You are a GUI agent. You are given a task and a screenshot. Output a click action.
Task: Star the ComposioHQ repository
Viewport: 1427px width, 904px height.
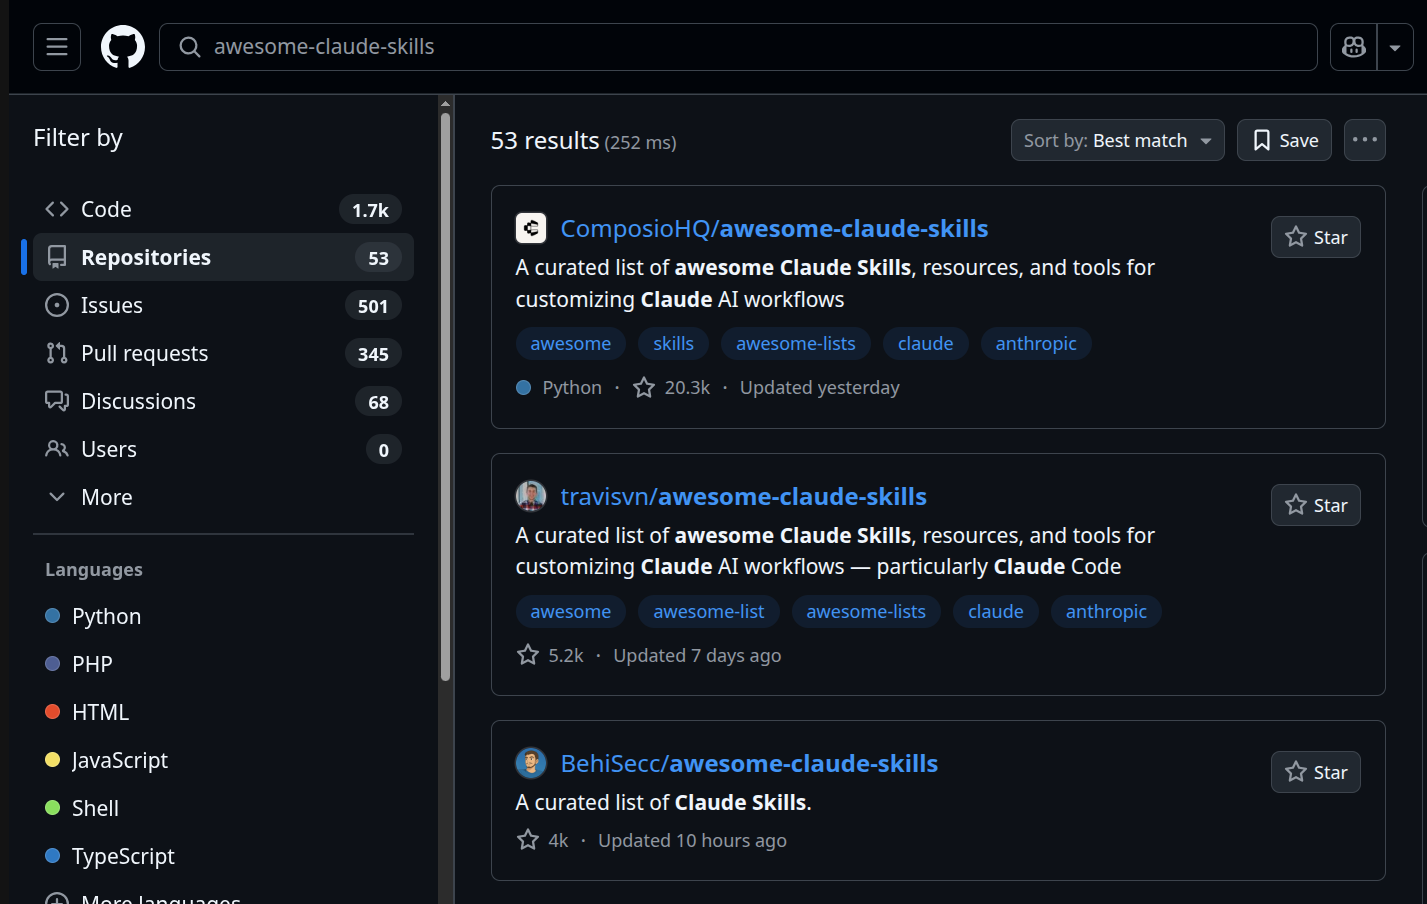[x=1315, y=237]
